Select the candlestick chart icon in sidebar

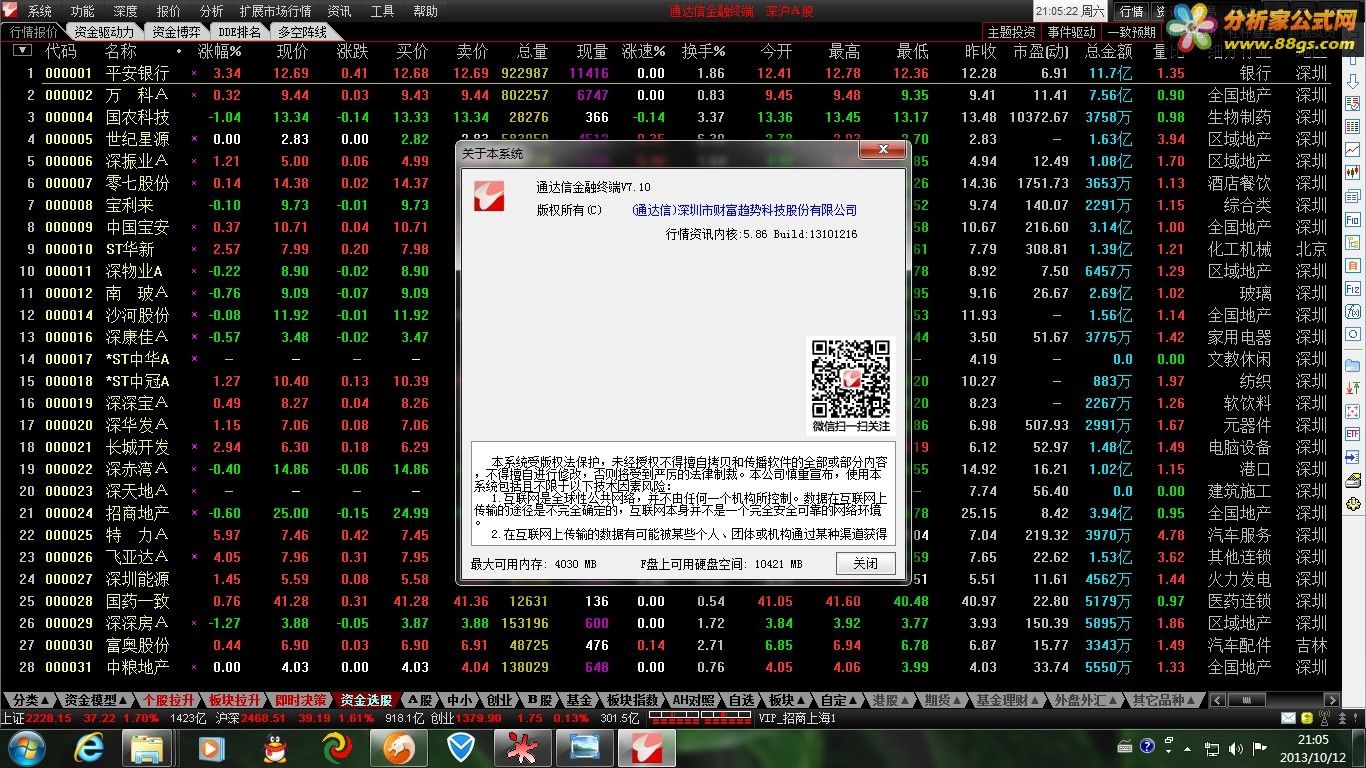pyautogui.click(x=1353, y=172)
